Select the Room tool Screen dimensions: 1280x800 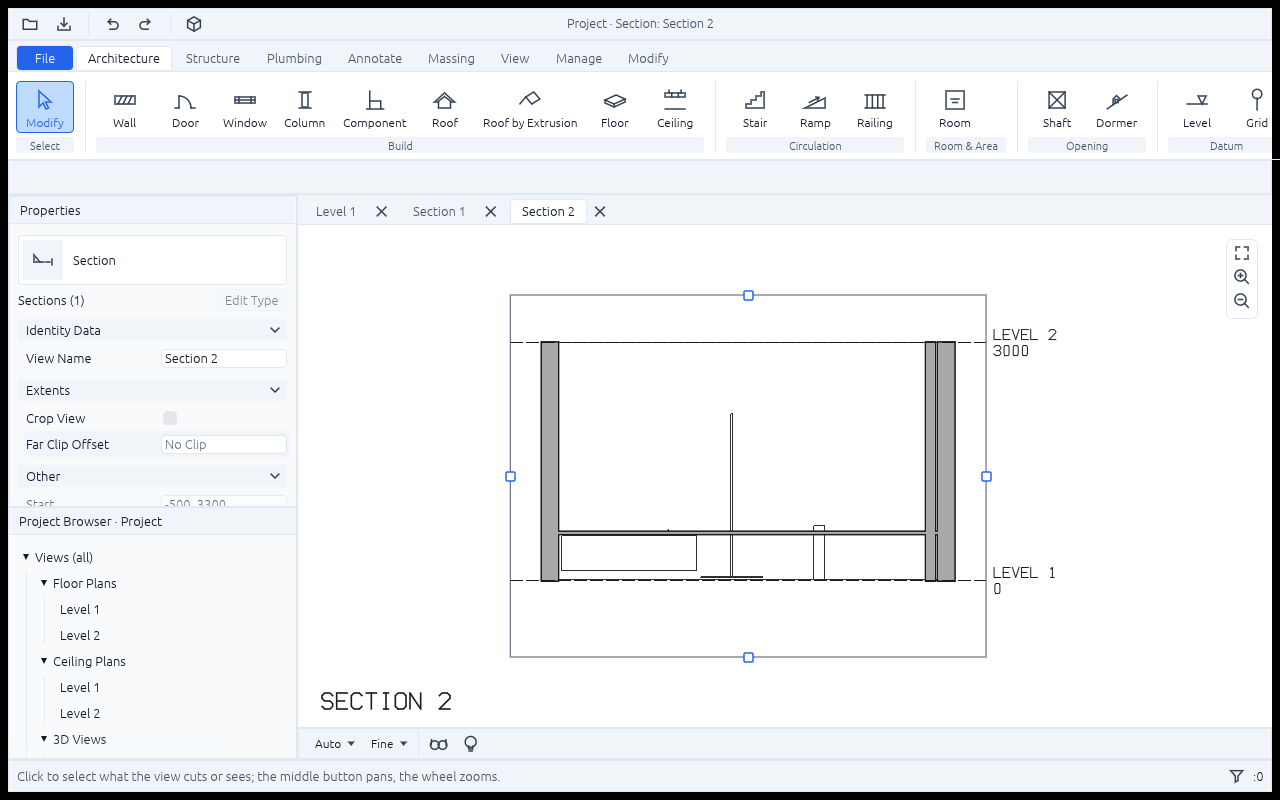955,108
